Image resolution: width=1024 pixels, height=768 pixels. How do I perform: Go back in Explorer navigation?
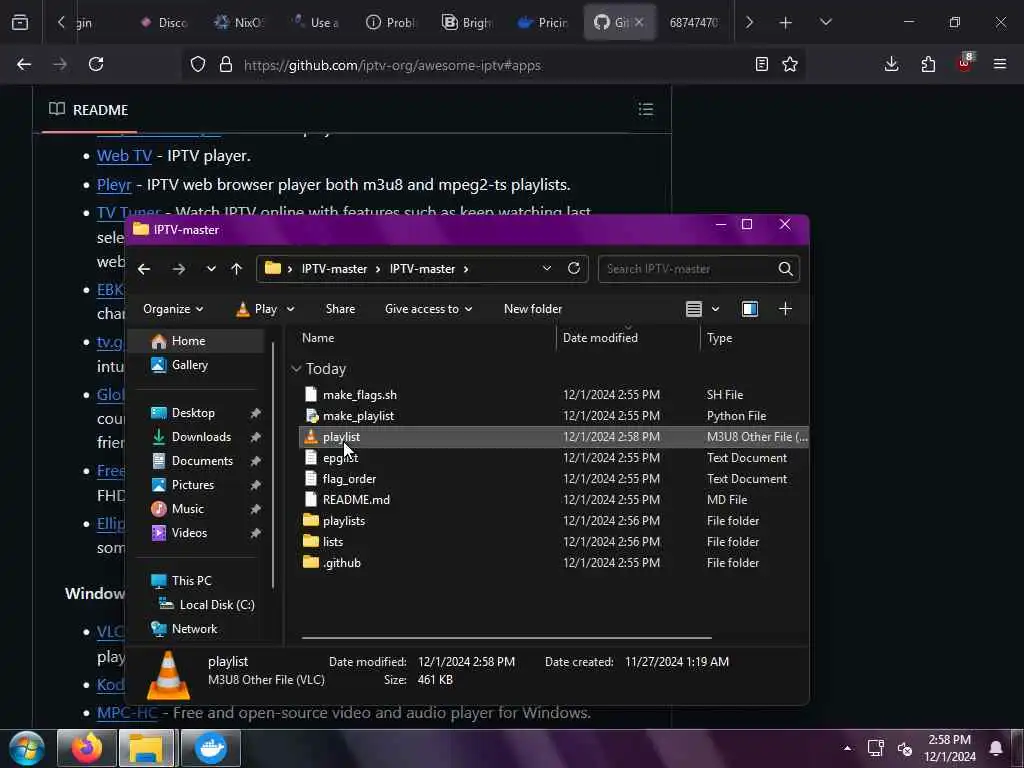(144, 269)
